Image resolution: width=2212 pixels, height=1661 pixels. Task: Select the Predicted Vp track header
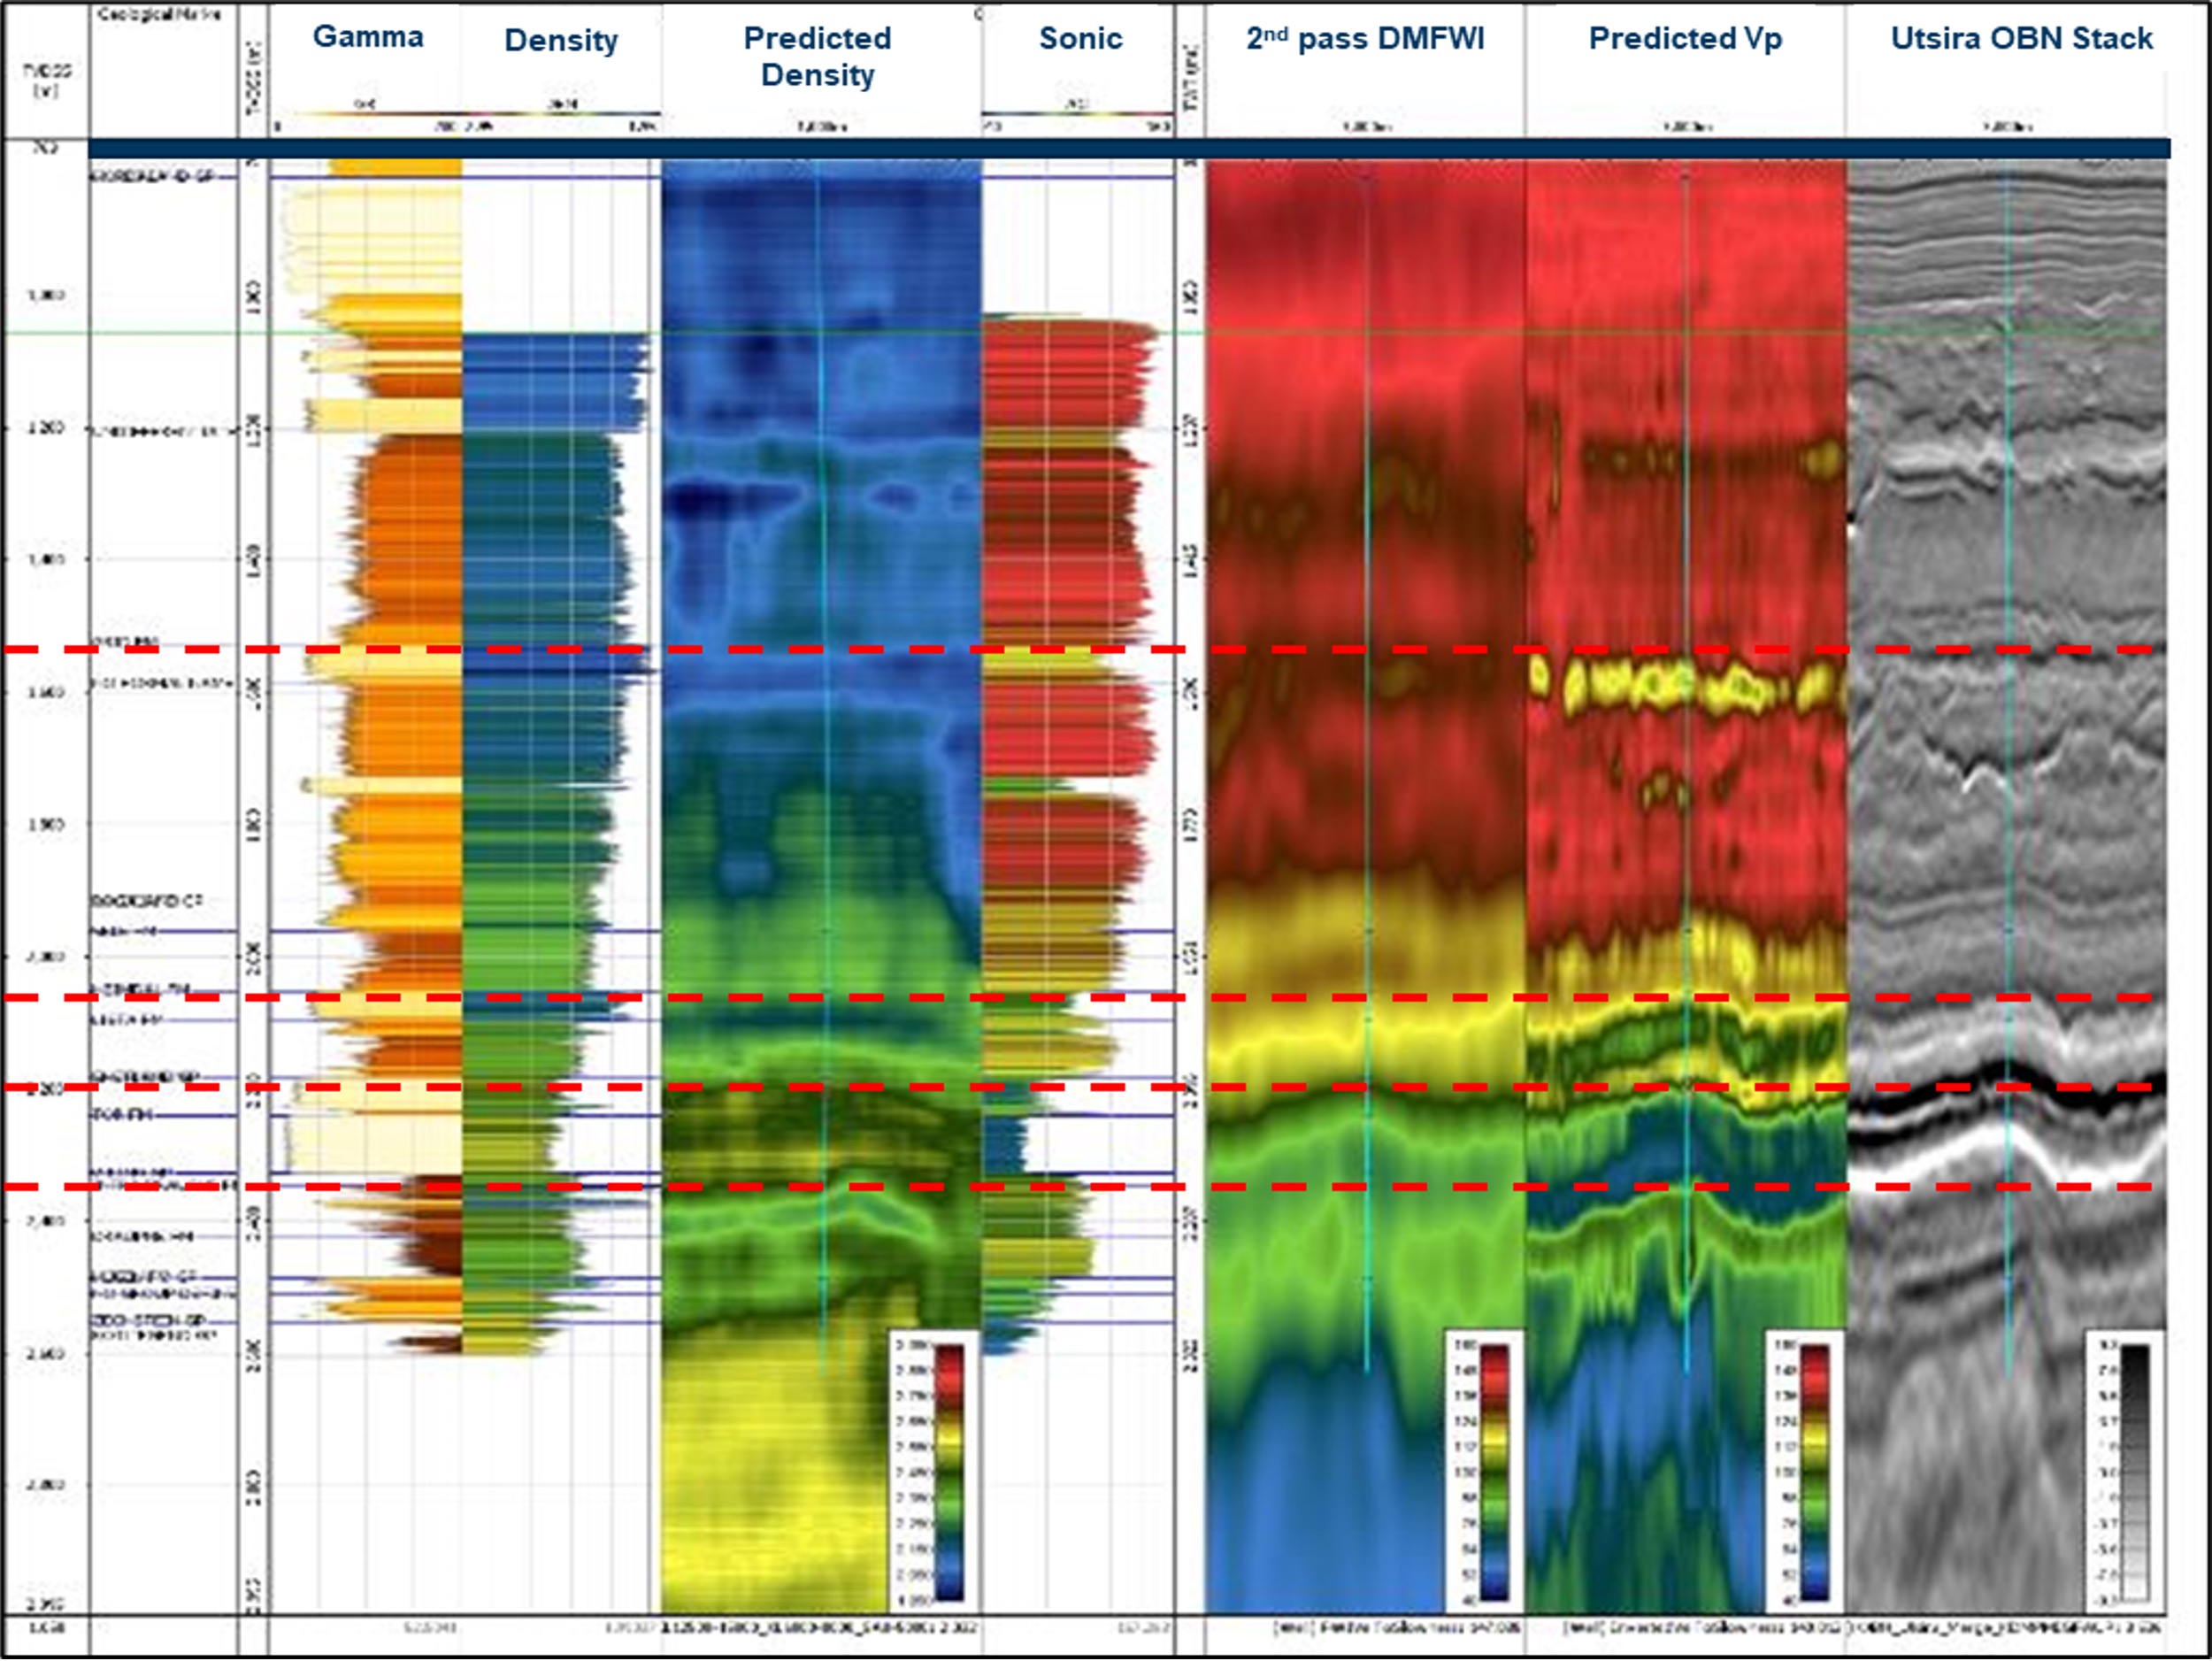pos(1685,39)
